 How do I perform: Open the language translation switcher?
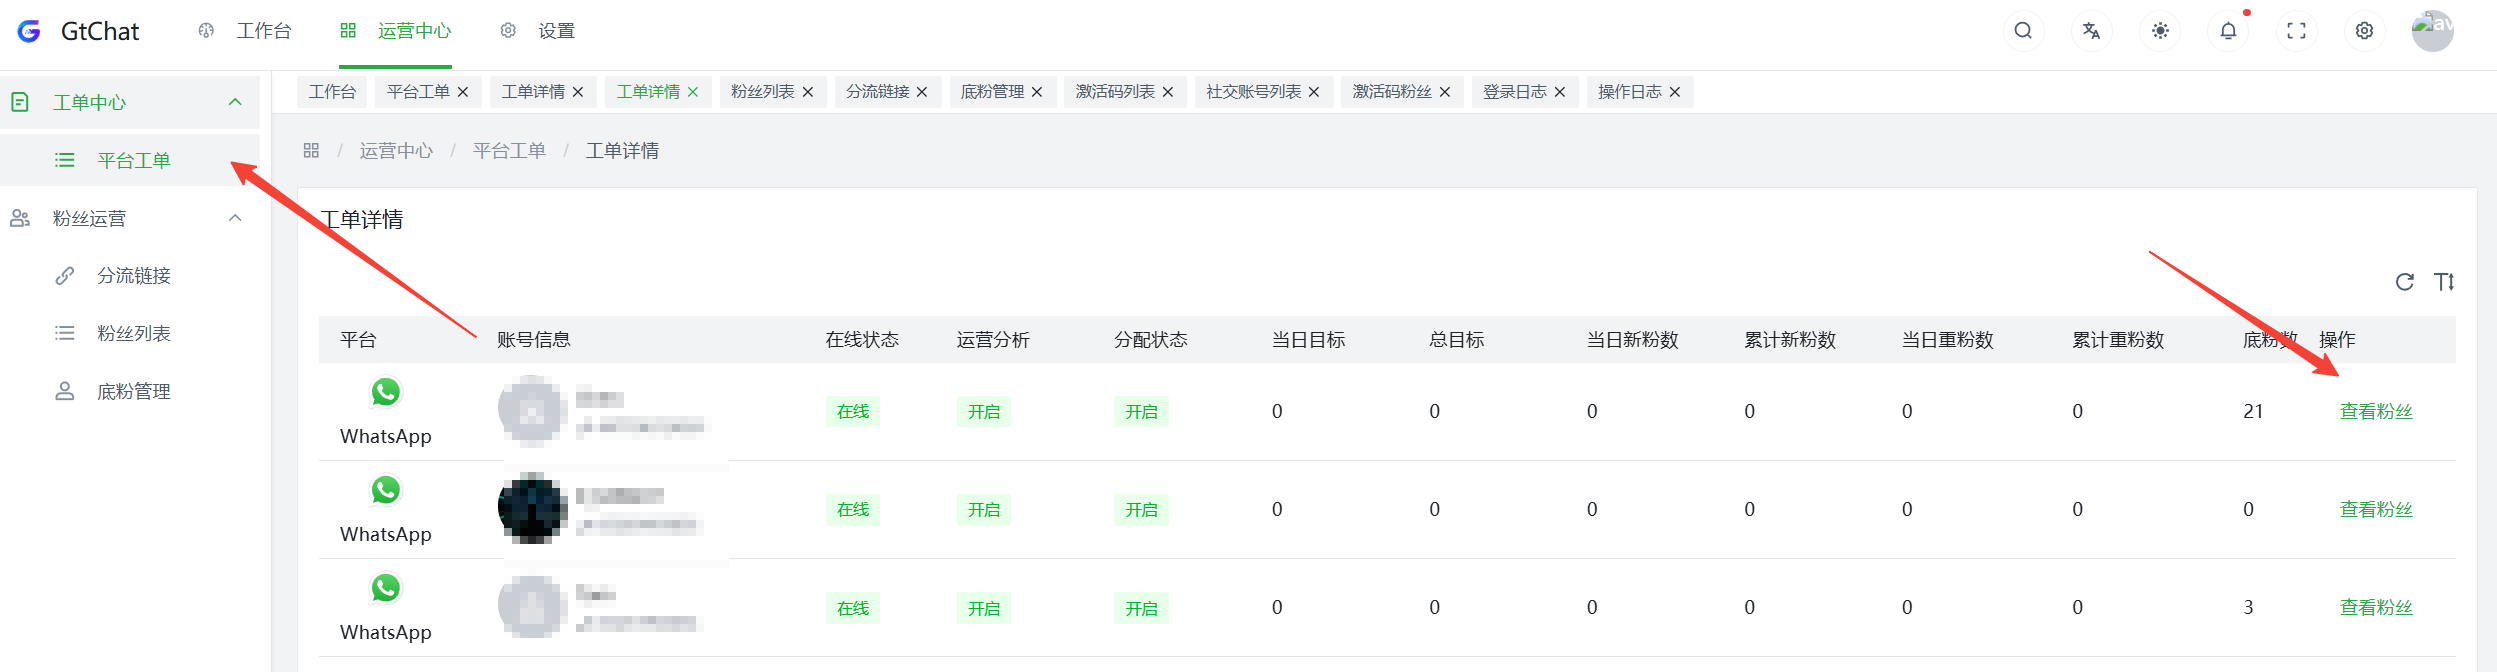click(2091, 31)
